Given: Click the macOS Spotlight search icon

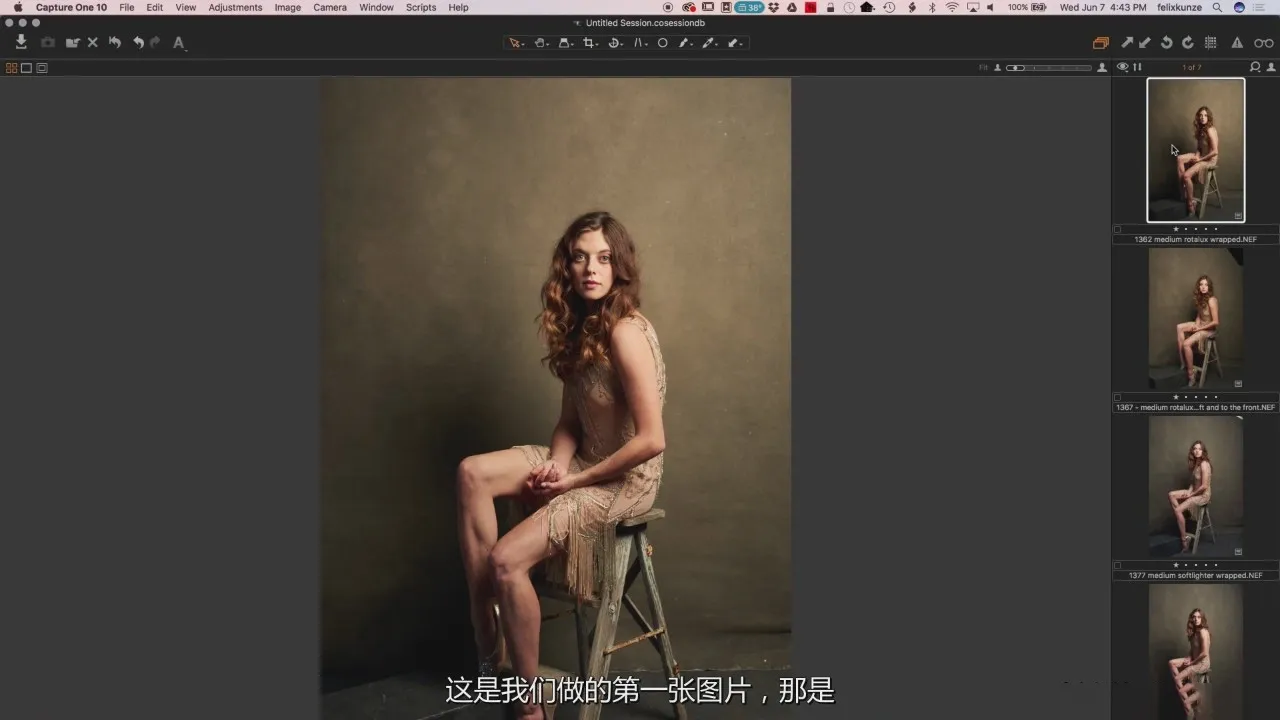Looking at the screenshot, I should tap(1217, 7).
